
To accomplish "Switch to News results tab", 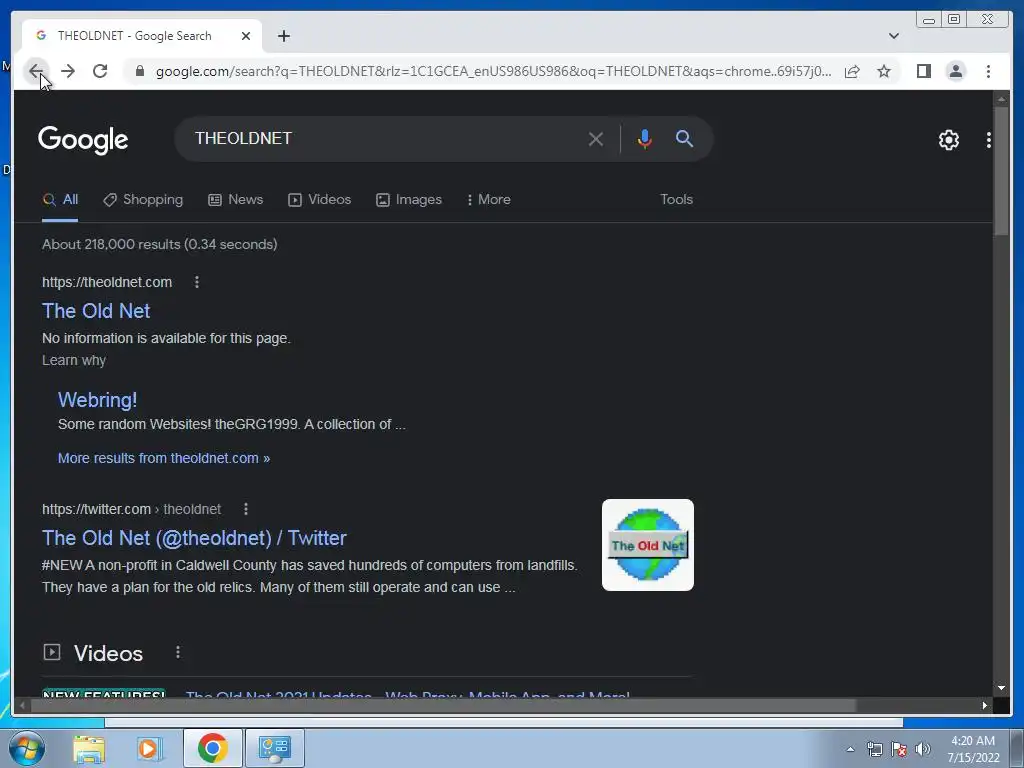I will pos(235,200).
